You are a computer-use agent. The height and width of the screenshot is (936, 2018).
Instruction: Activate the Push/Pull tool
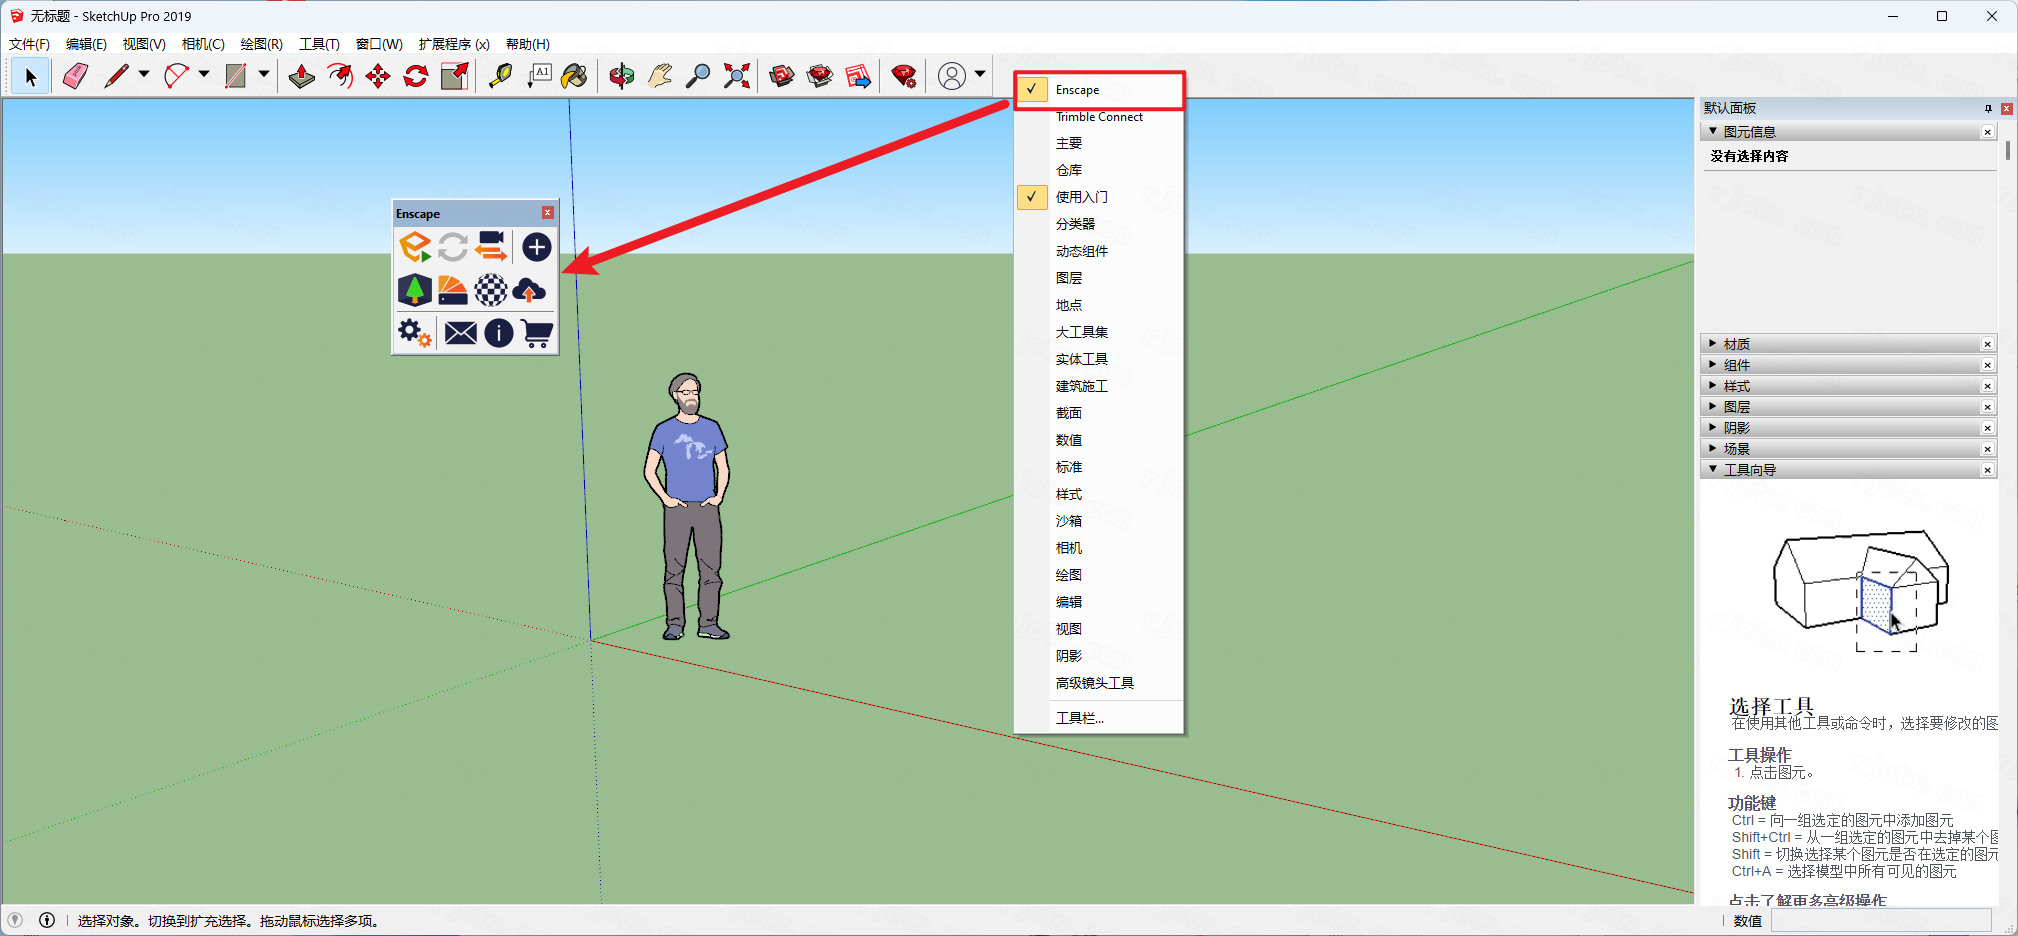[x=301, y=76]
